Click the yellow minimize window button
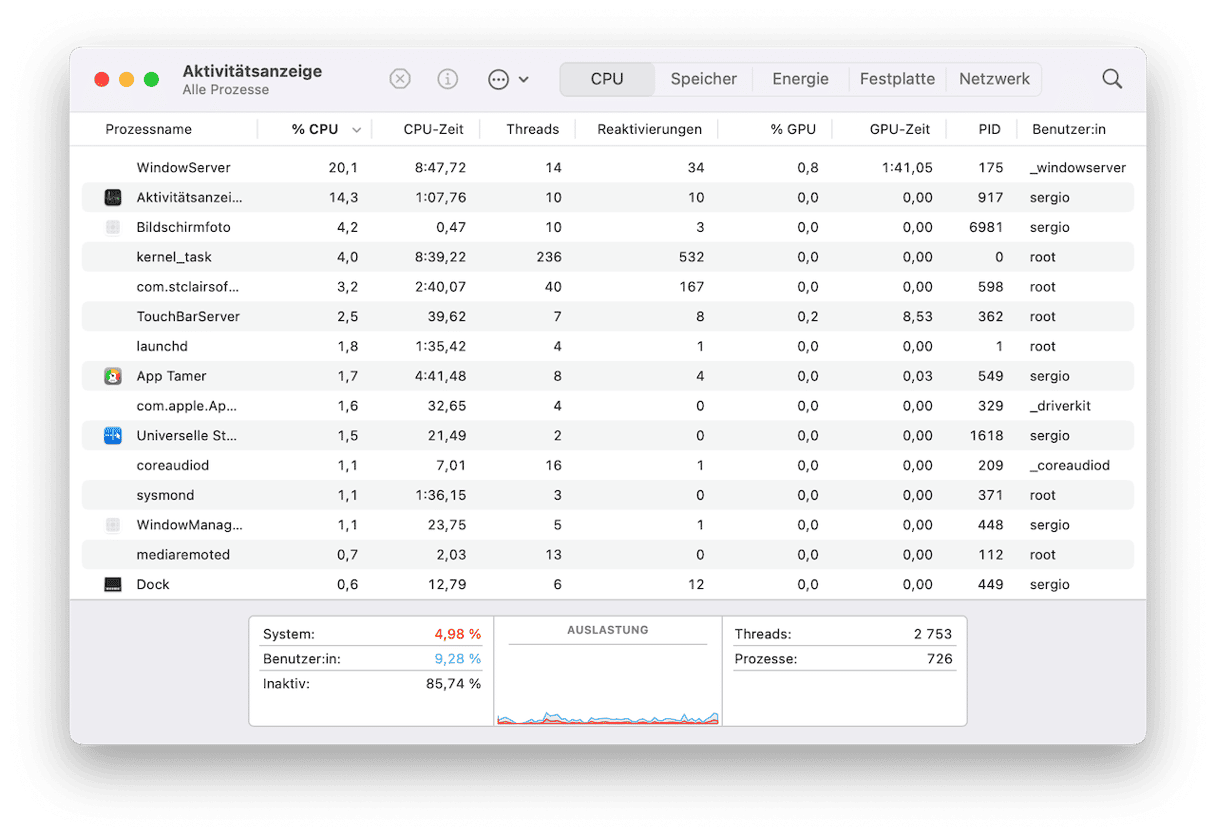The image size is (1216, 836). 126,79
